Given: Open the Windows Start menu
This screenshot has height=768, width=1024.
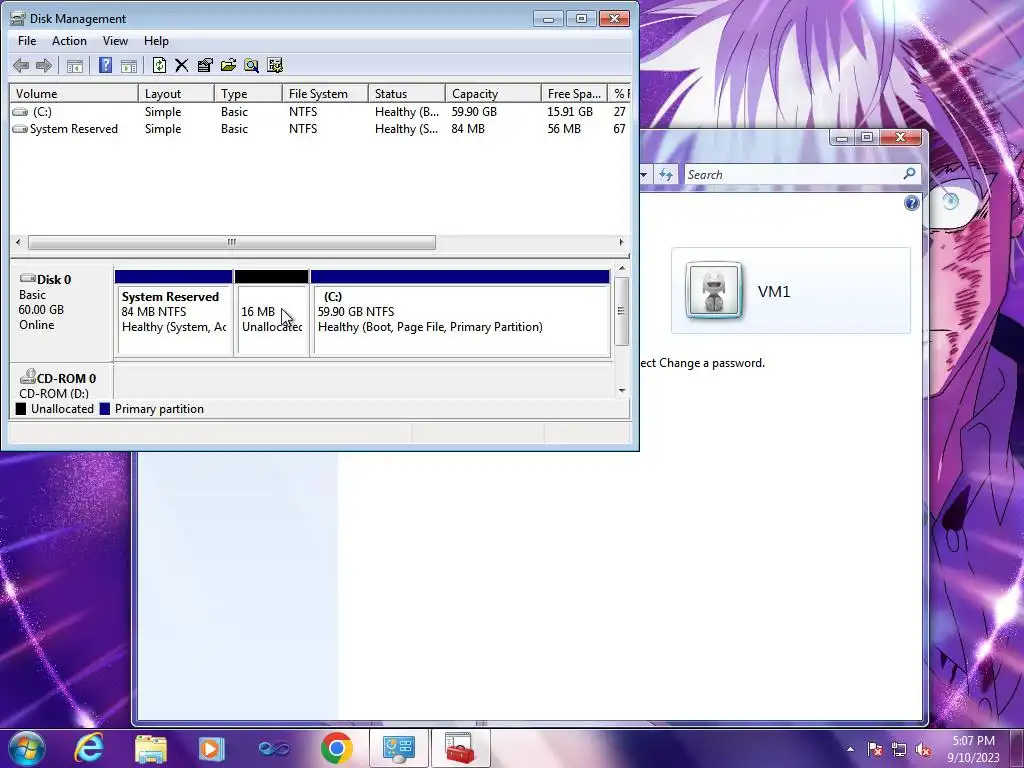Looking at the screenshot, I should click(x=27, y=748).
